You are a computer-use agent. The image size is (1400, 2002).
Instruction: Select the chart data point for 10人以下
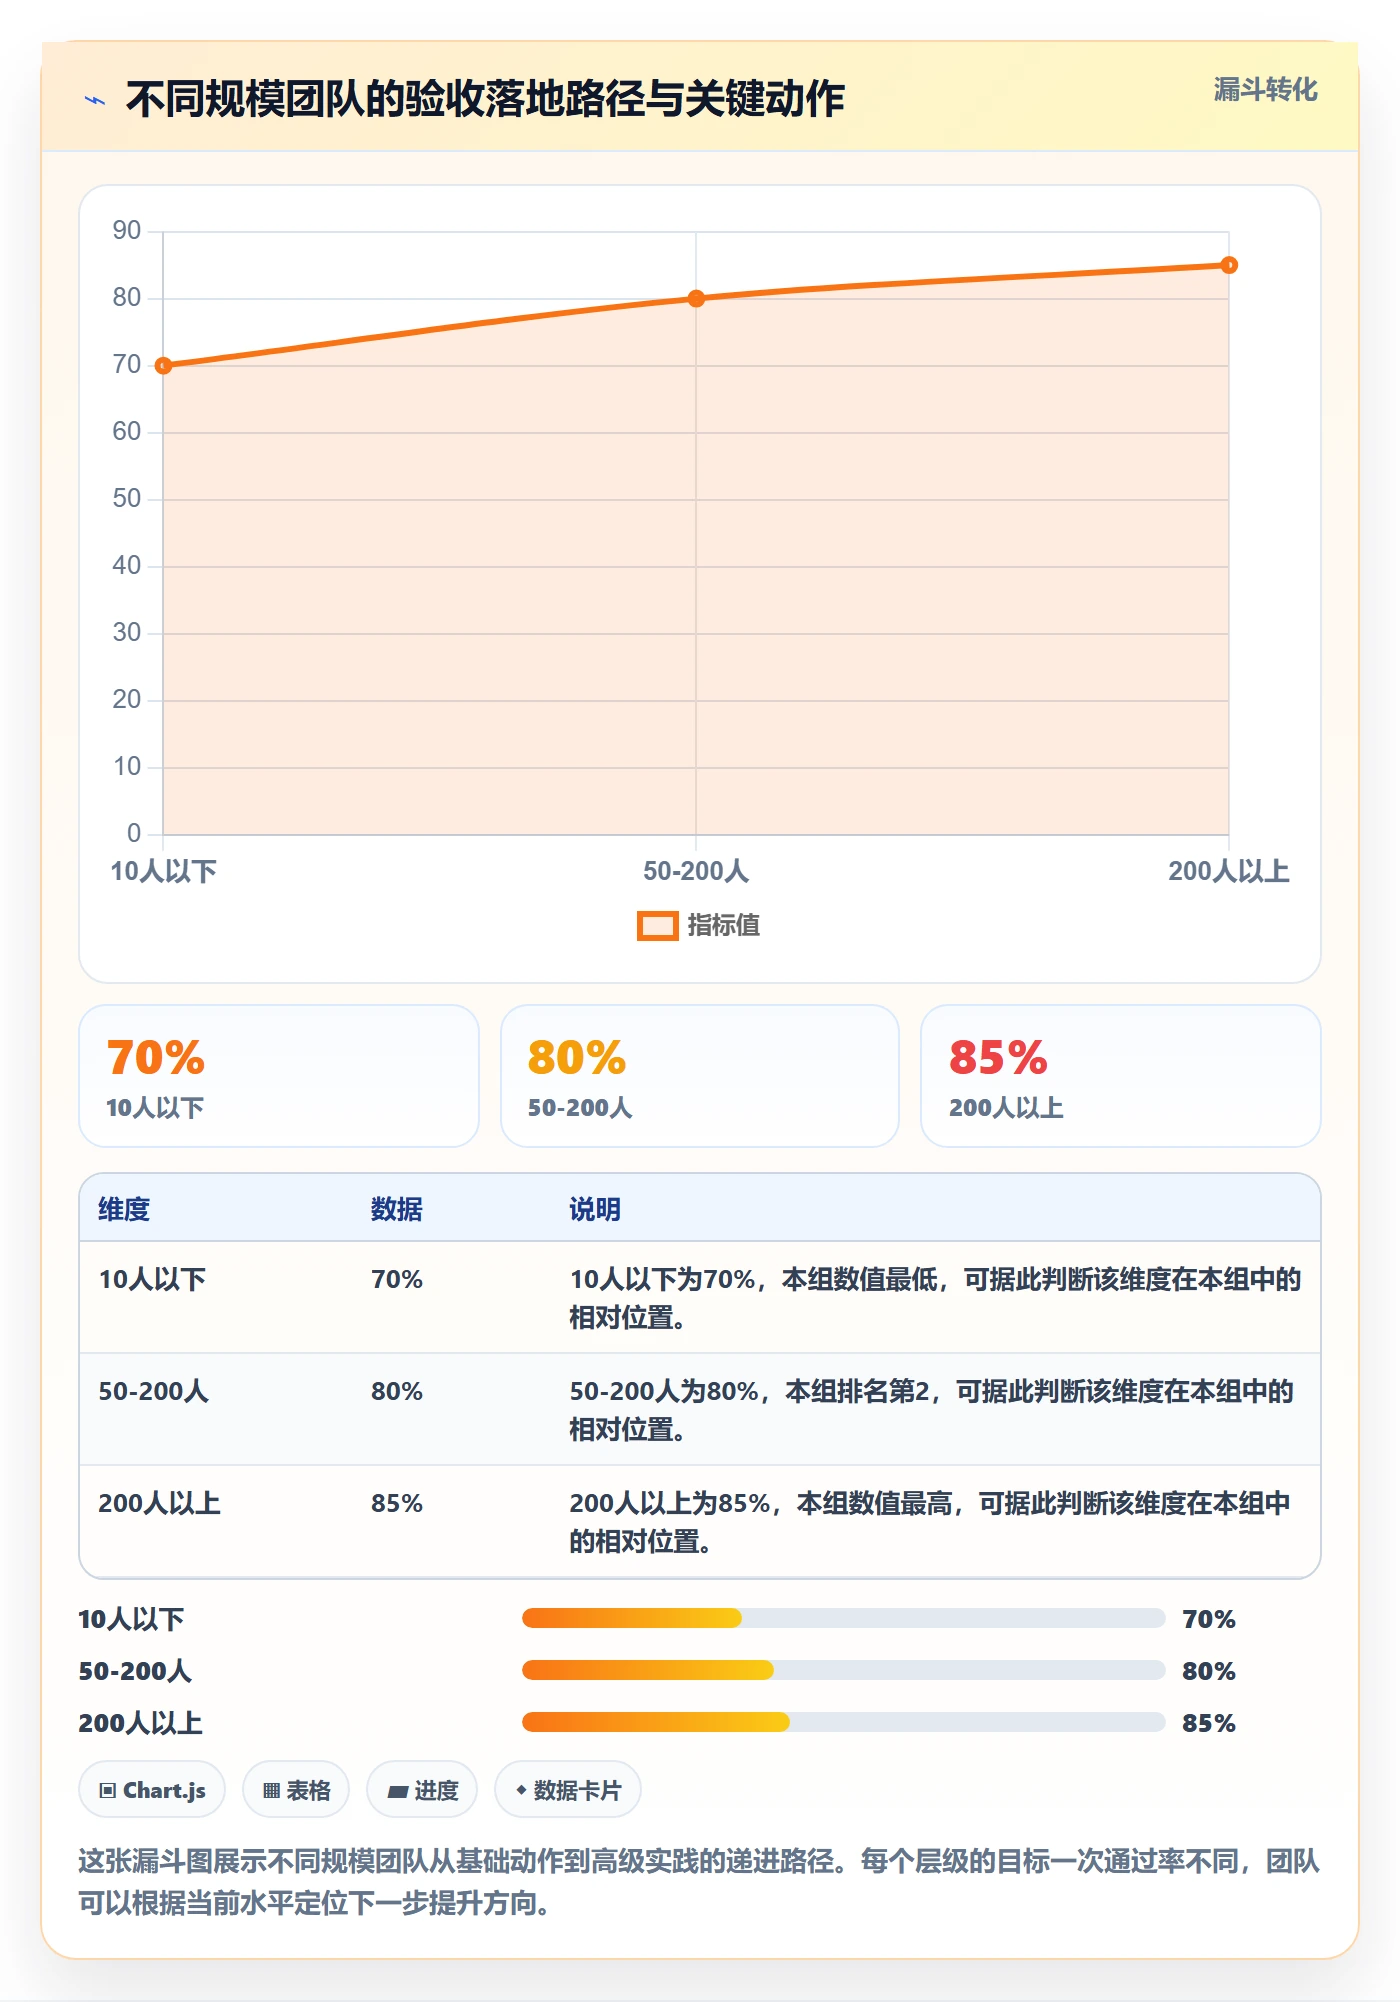tap(164, 366)
